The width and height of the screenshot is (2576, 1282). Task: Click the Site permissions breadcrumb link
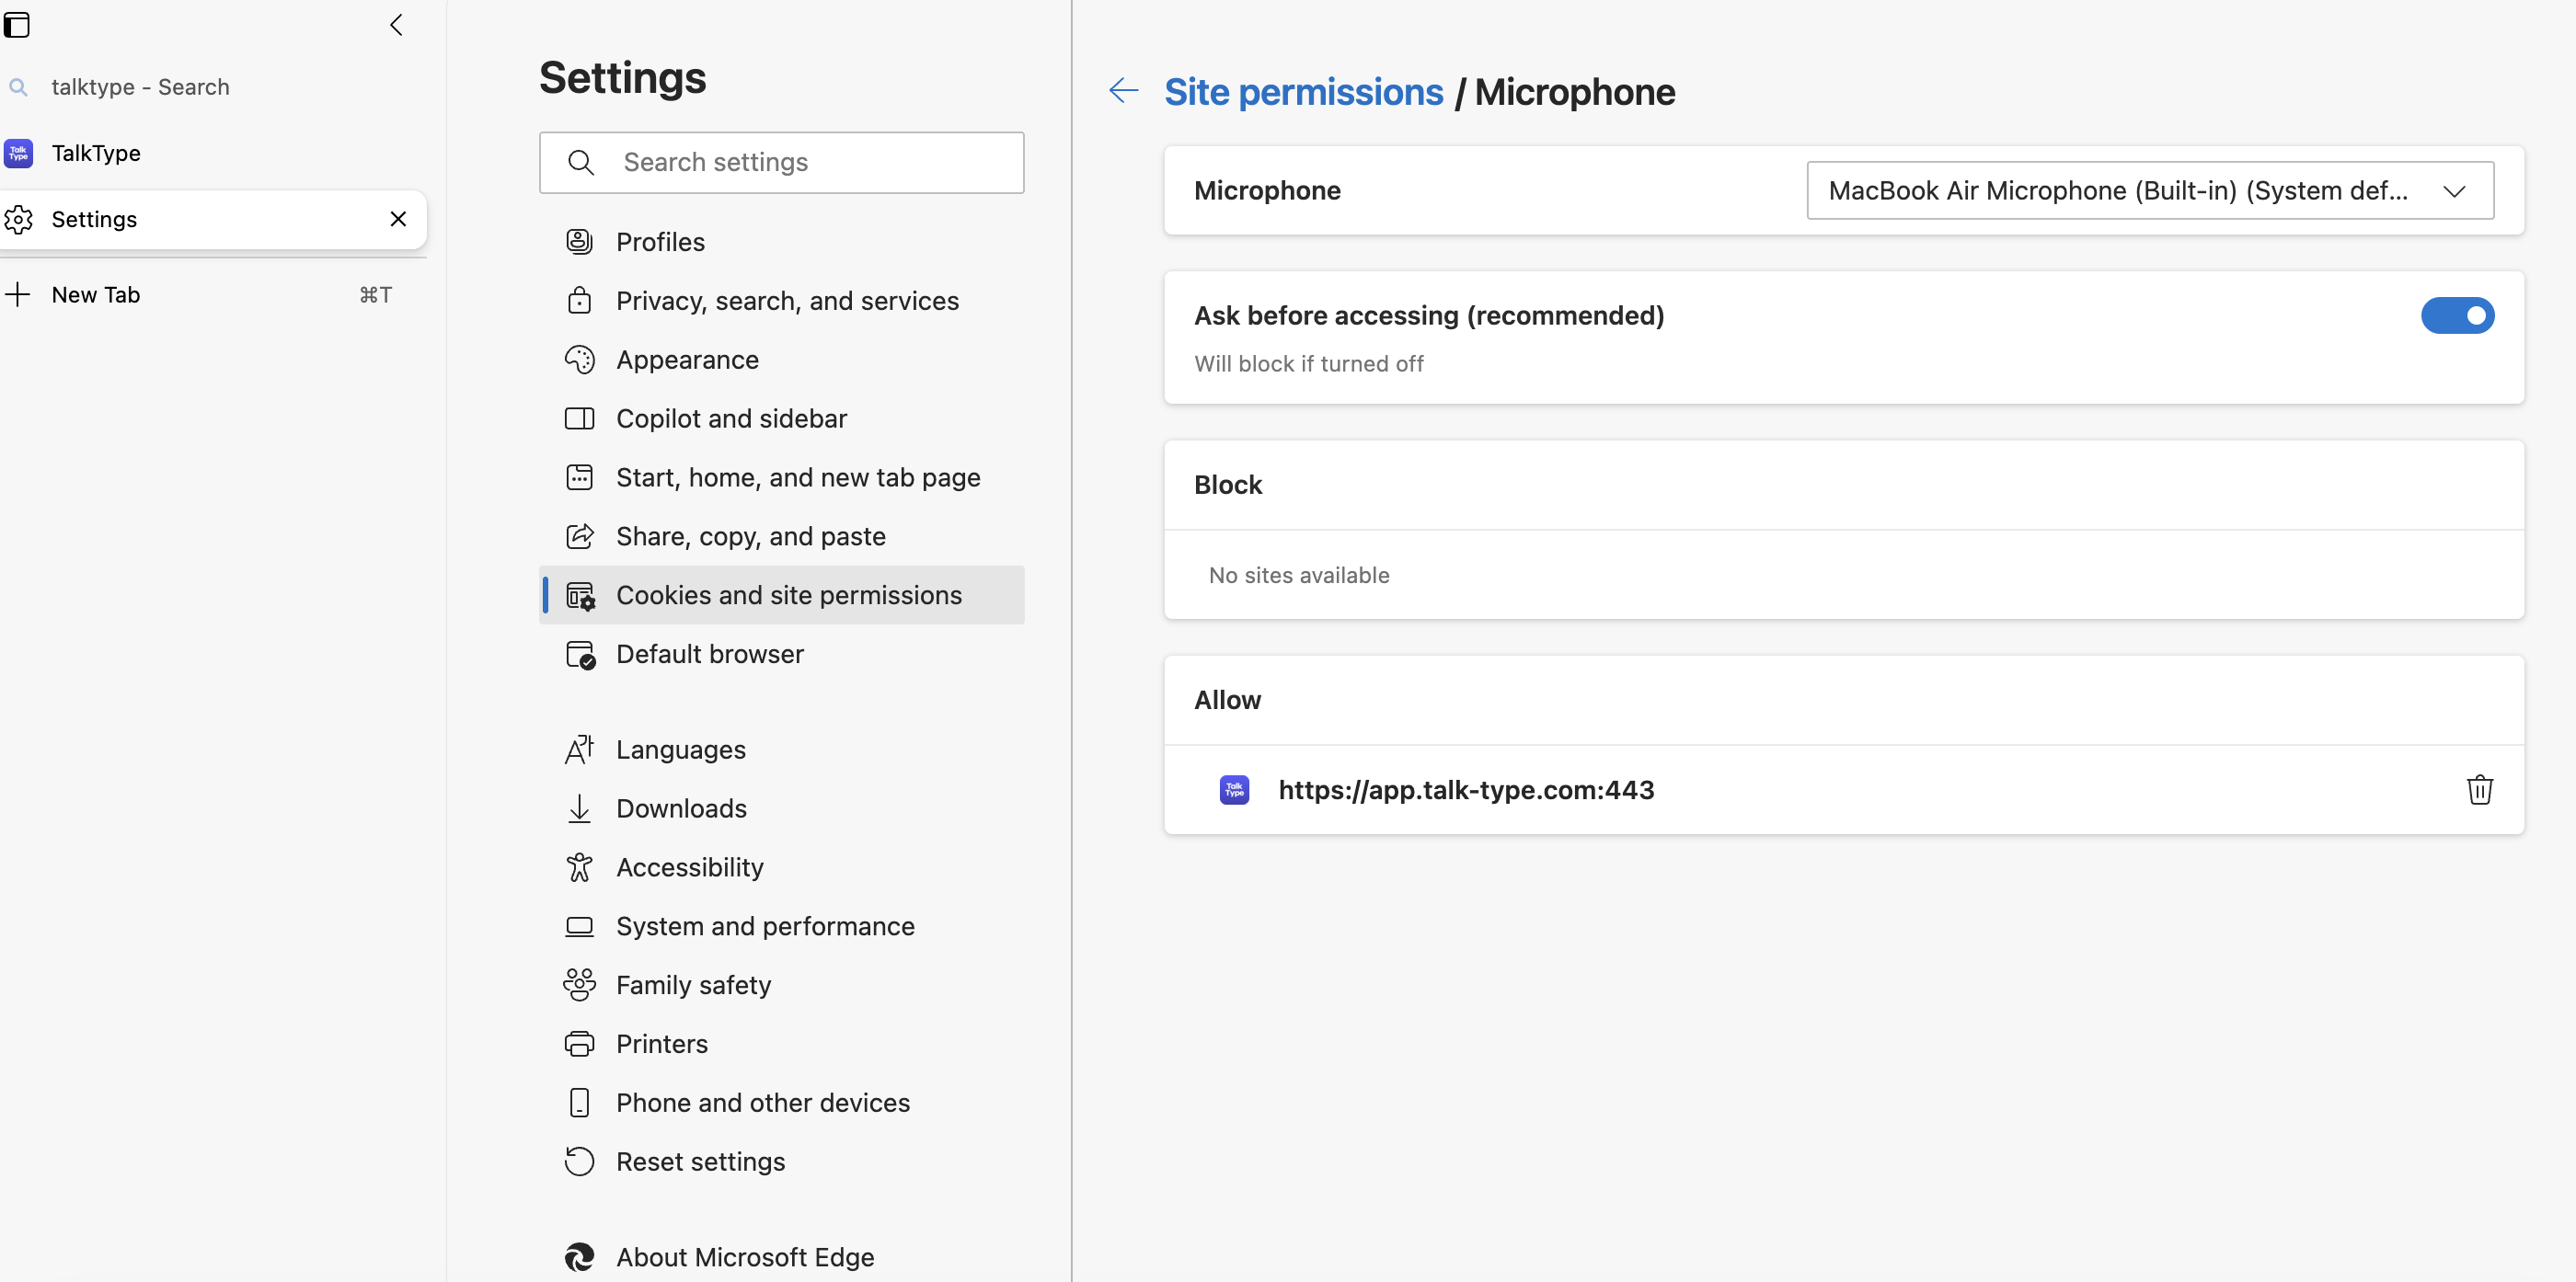1303,91
